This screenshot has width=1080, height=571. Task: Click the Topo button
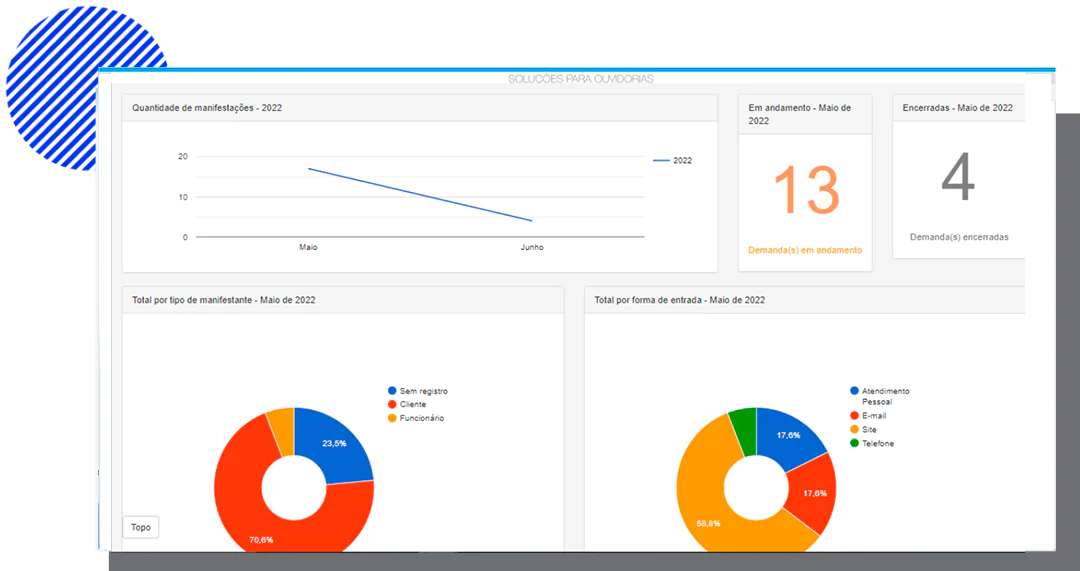pyautogui.click(x=141, y=527)
